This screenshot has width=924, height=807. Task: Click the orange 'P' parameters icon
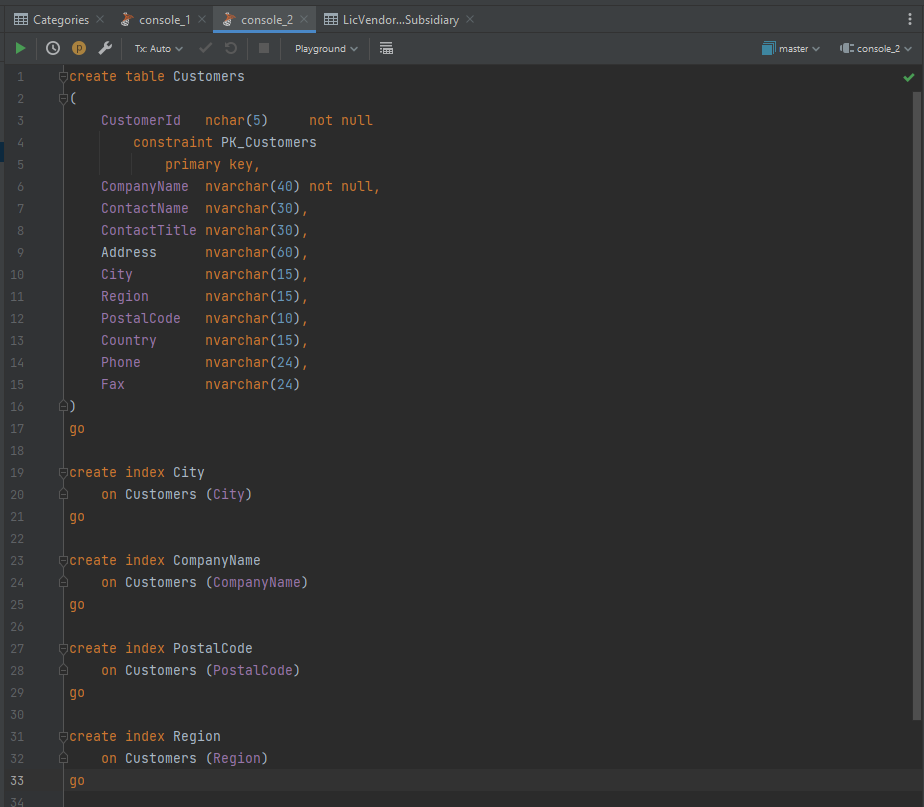[79, 48]
